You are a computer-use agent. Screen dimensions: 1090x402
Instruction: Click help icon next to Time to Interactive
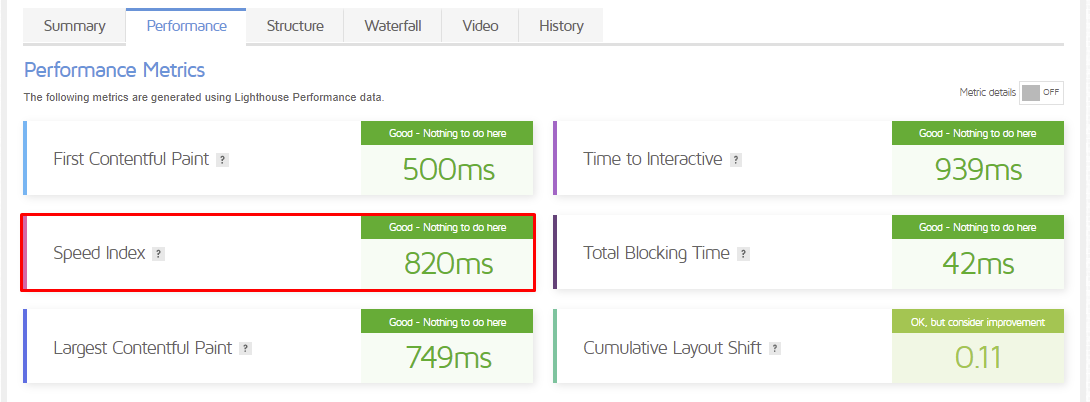736,160
